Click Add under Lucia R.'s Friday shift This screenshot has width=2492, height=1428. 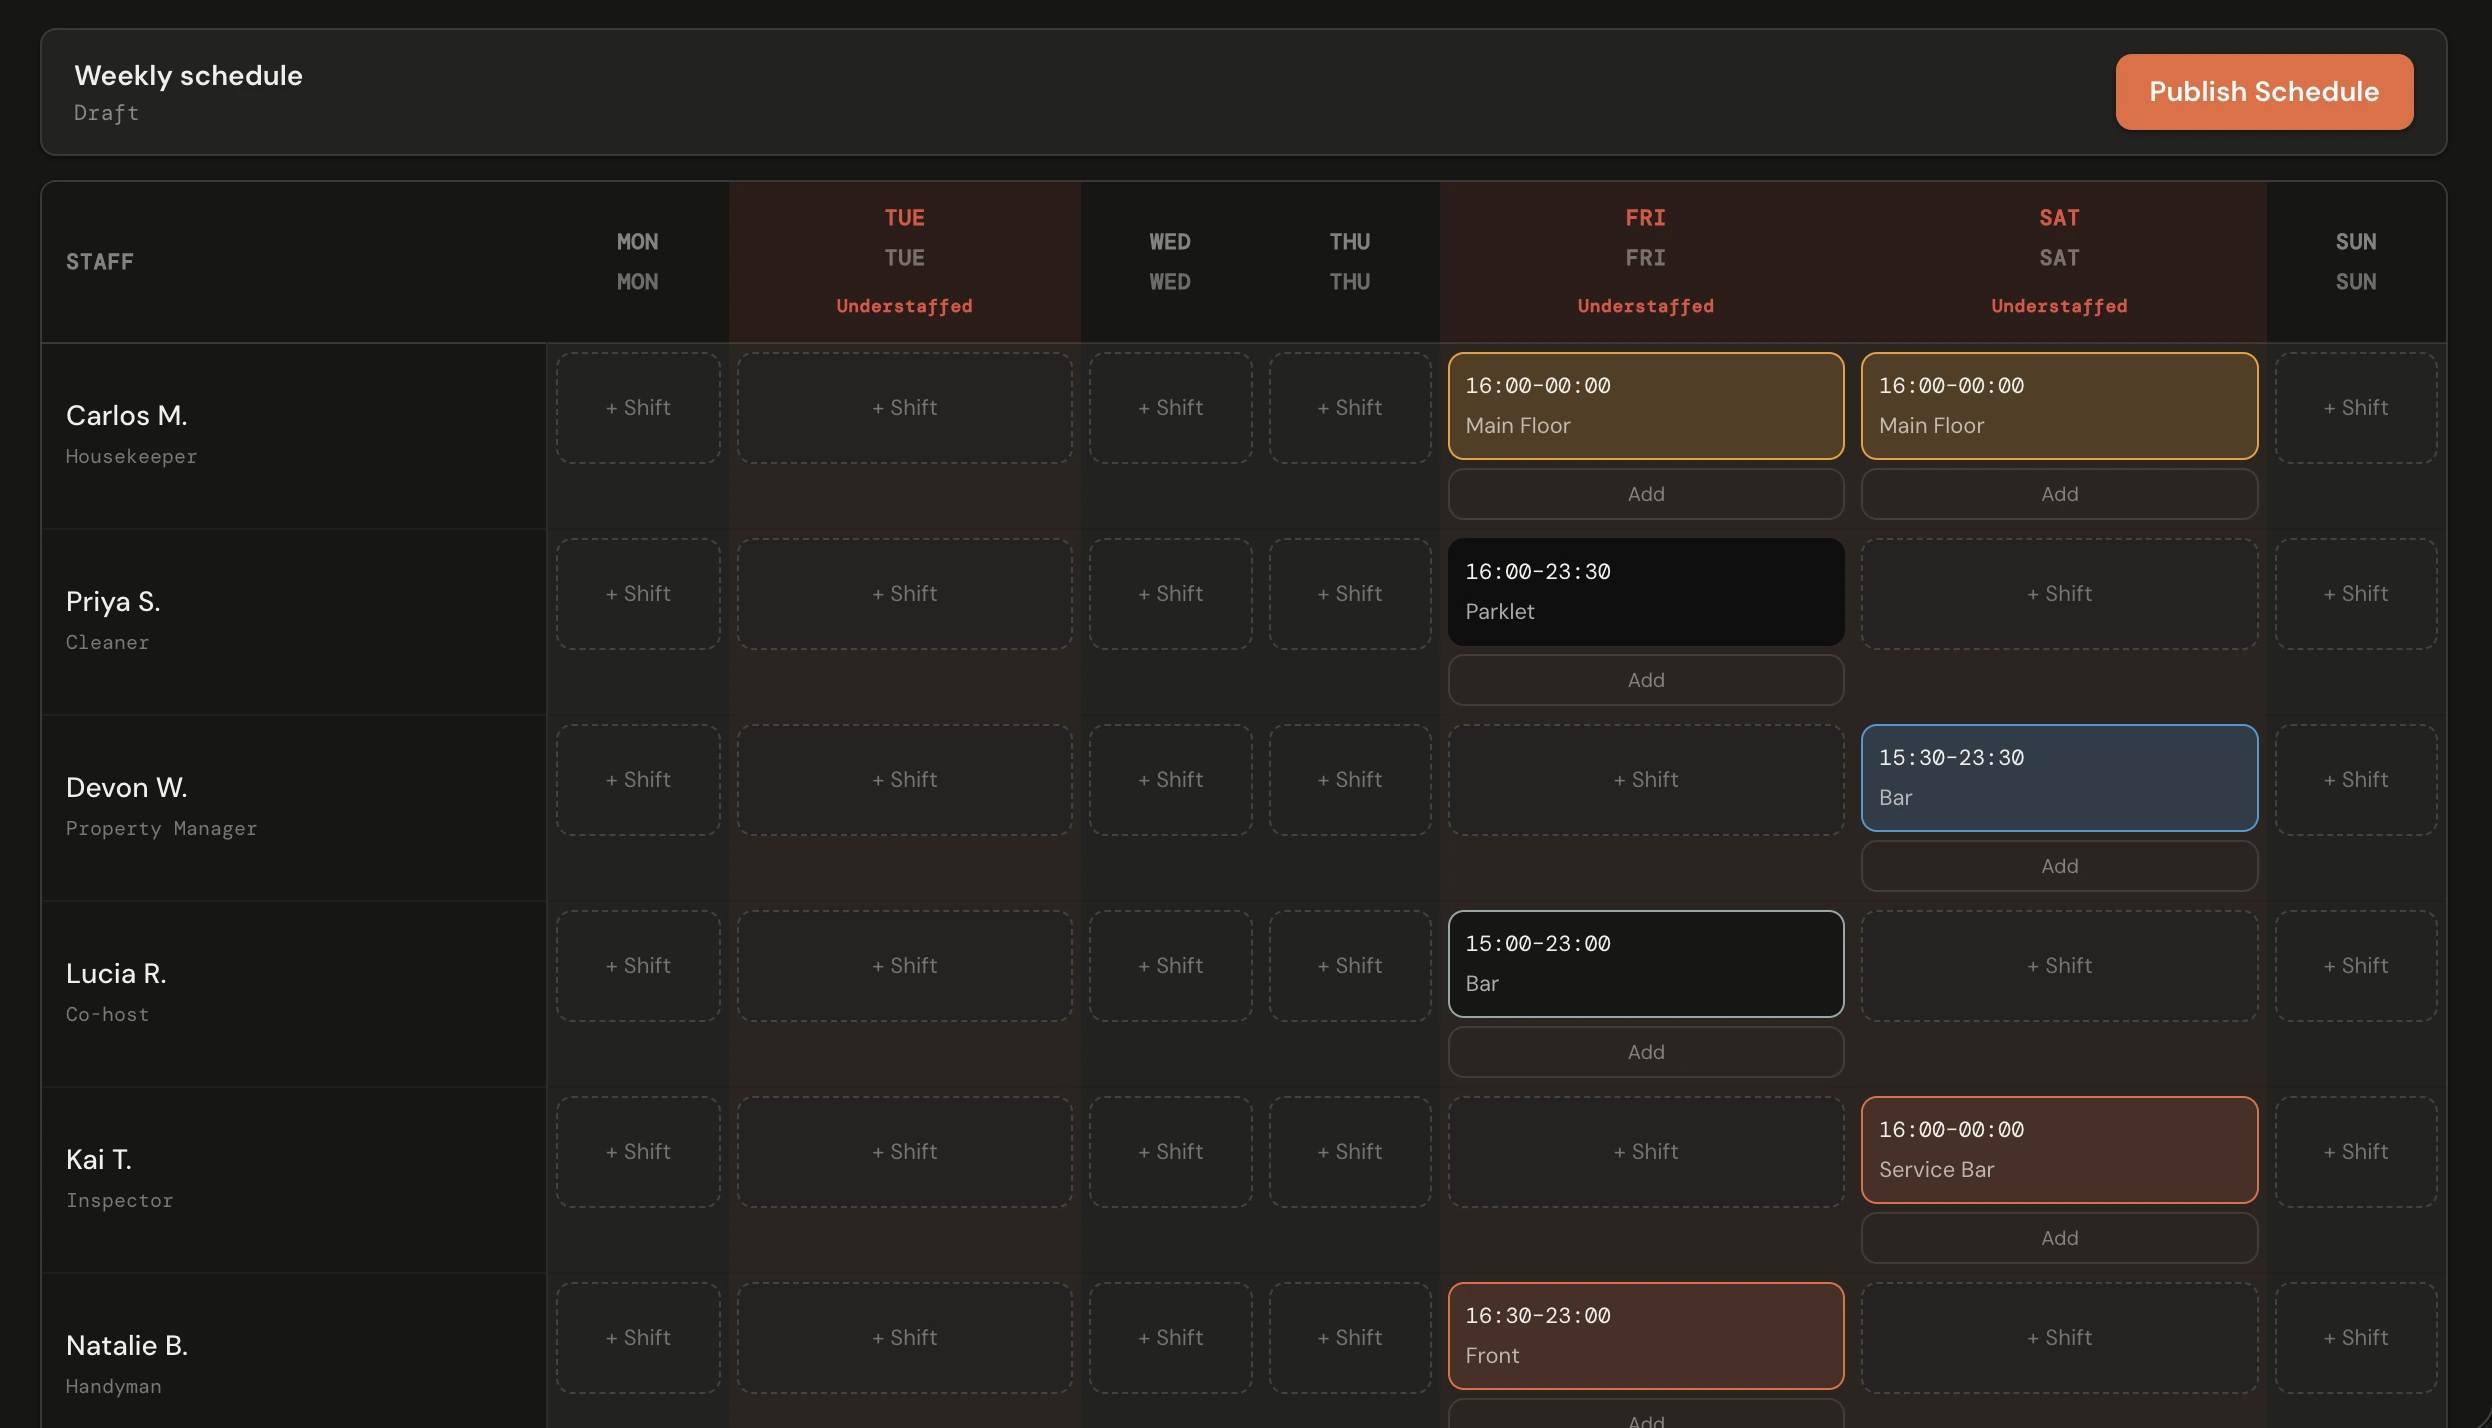[x=1645, y=1051]
